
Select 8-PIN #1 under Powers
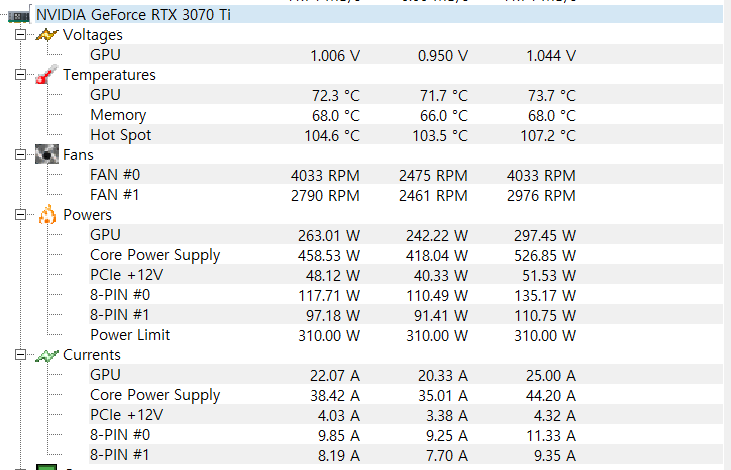pyautogui.click(x=406, y=315)
